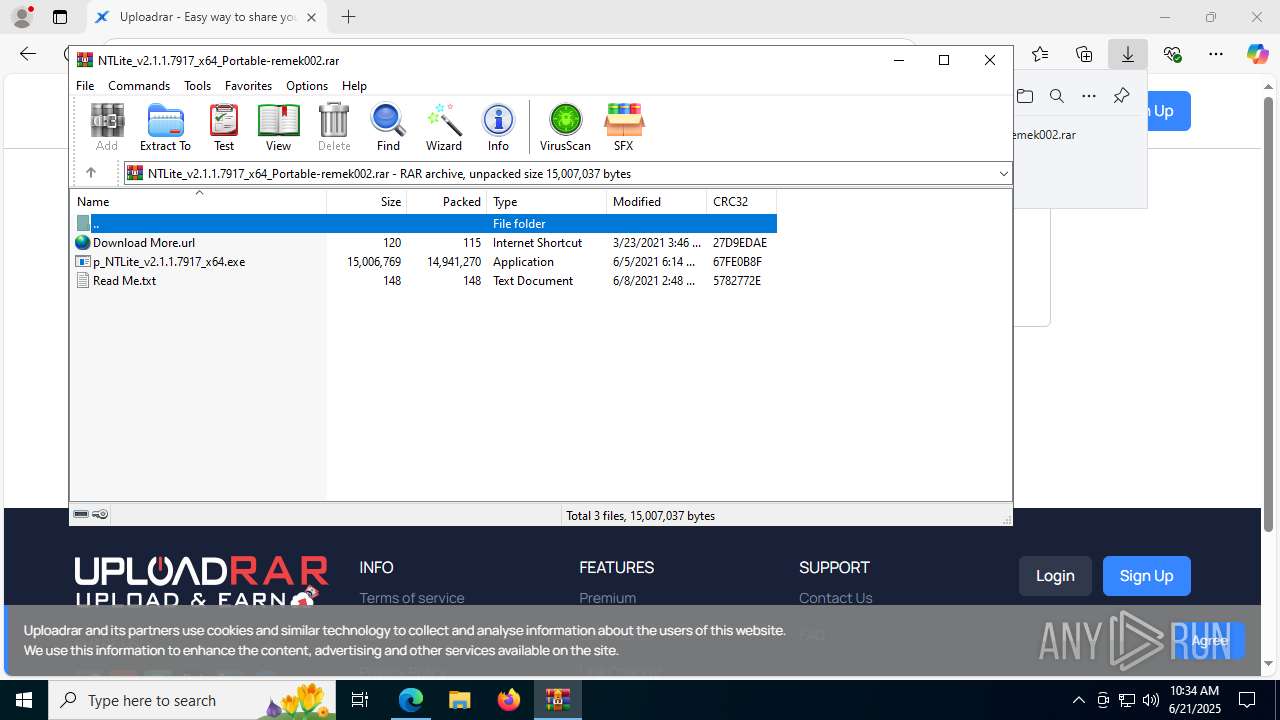Open a new Edge tab

point(348,17)
